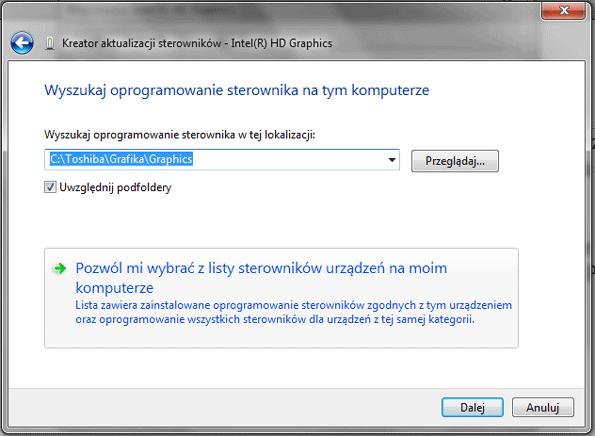595x436 pixels.
Task: Expand the driver location path dropdown arrow
Action: coord(392,160)
